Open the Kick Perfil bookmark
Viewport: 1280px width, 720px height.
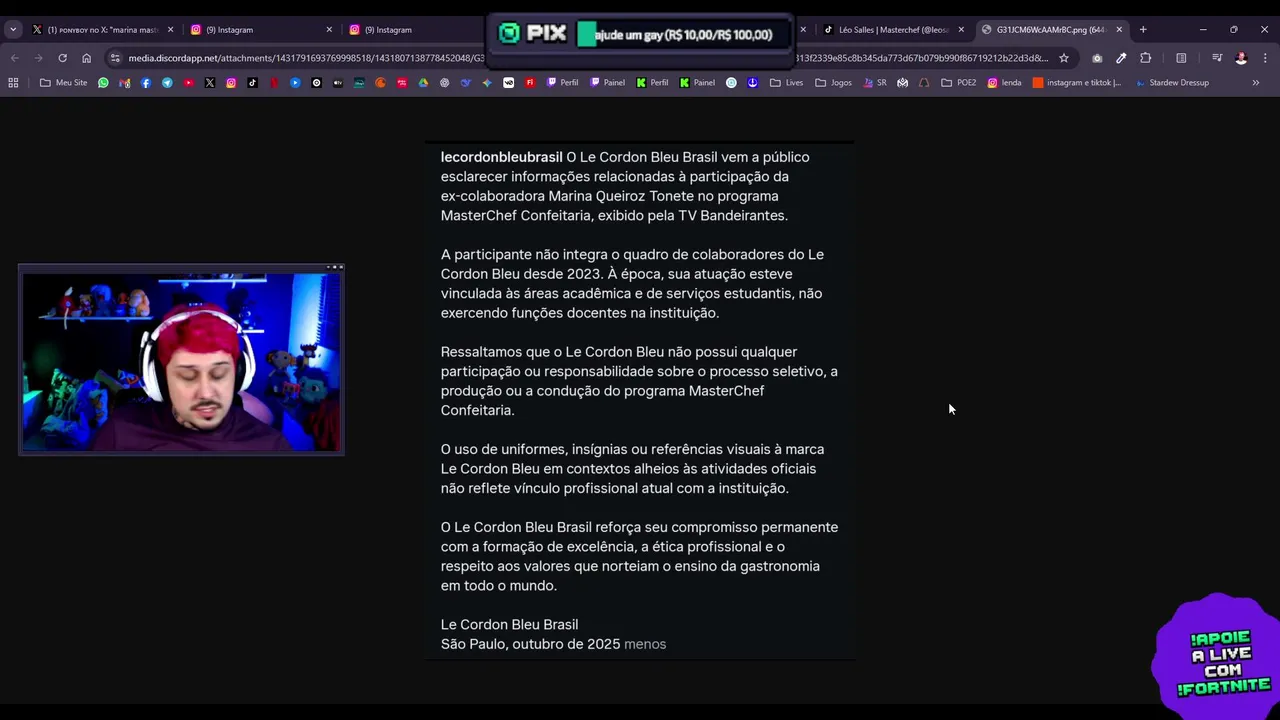653,83
